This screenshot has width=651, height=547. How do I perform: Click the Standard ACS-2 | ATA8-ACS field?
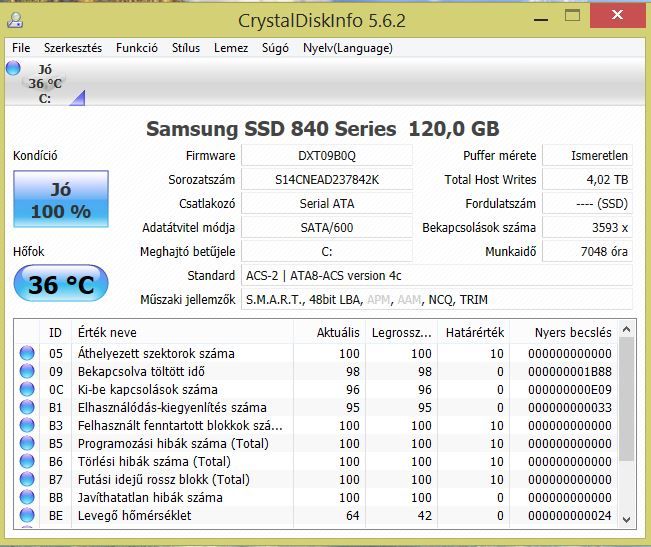coord(437,276)
